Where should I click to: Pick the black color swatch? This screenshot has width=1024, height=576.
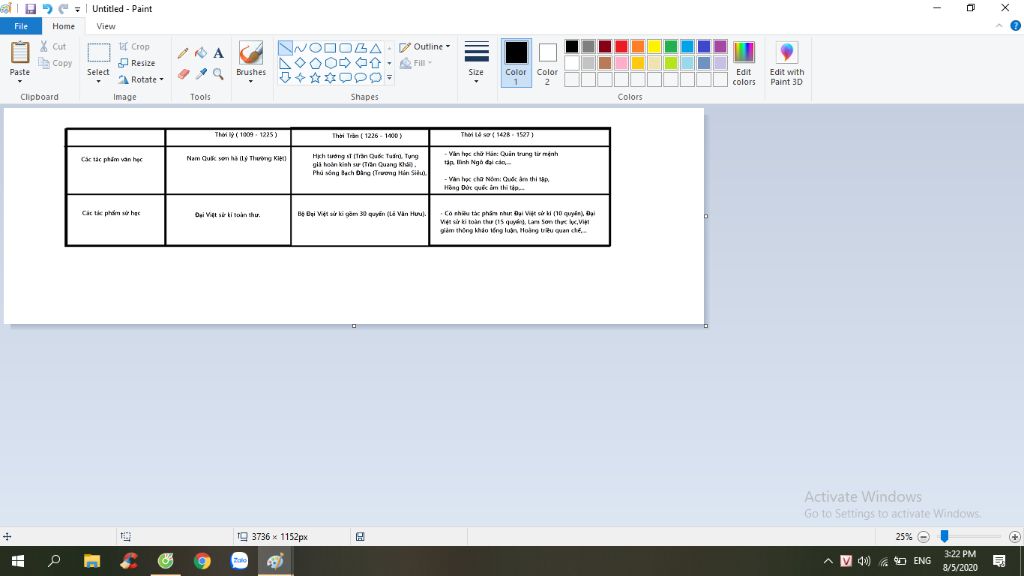coord(572,46)
